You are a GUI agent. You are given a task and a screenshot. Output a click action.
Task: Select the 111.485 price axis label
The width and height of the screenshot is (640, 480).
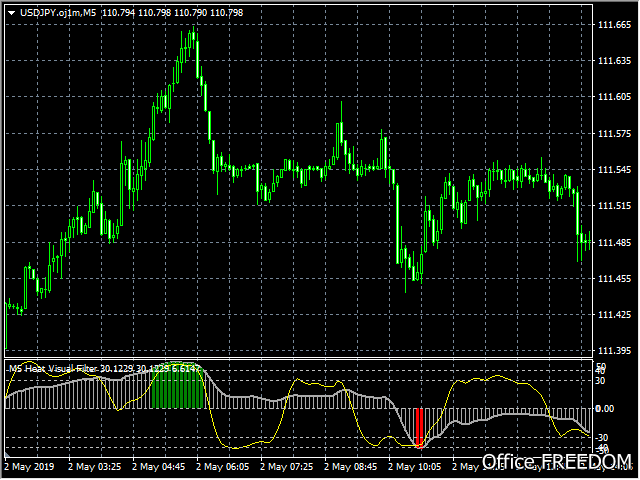(x=614, y=243)
